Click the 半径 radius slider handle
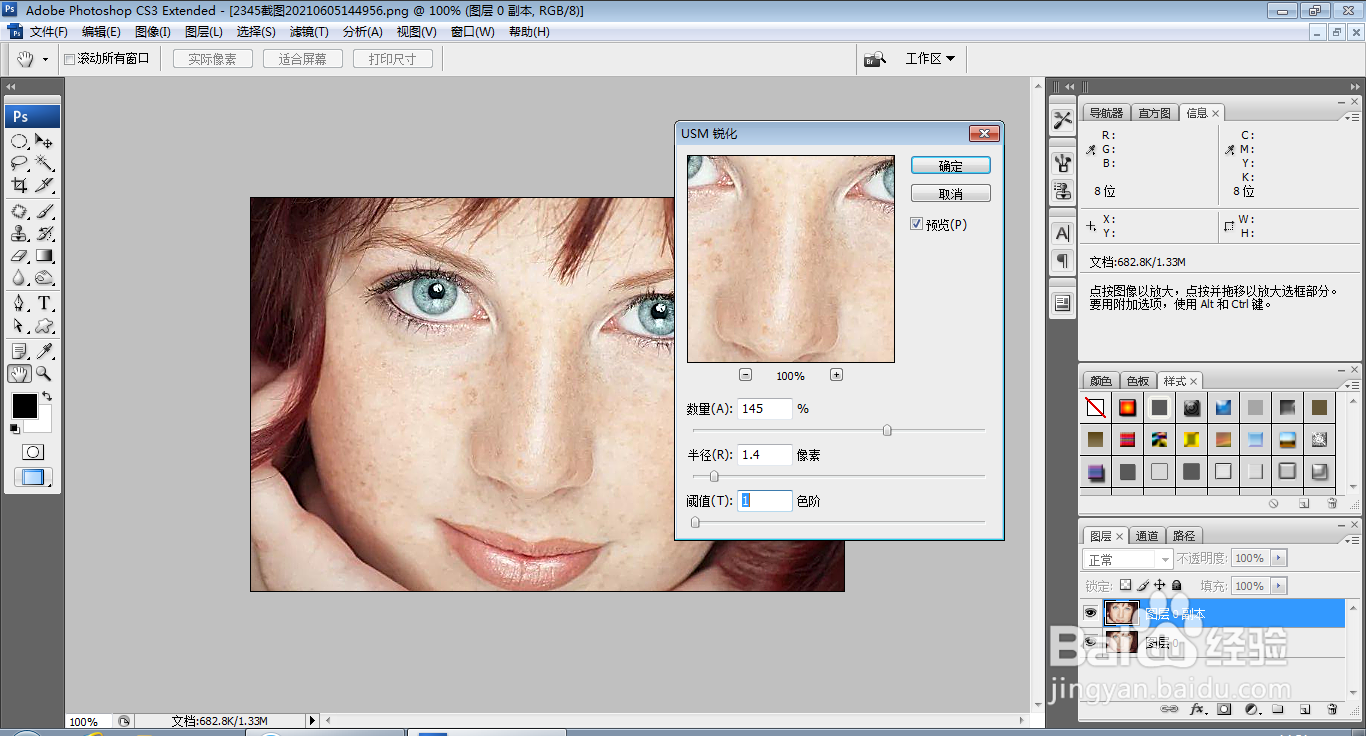 point(714,477)
